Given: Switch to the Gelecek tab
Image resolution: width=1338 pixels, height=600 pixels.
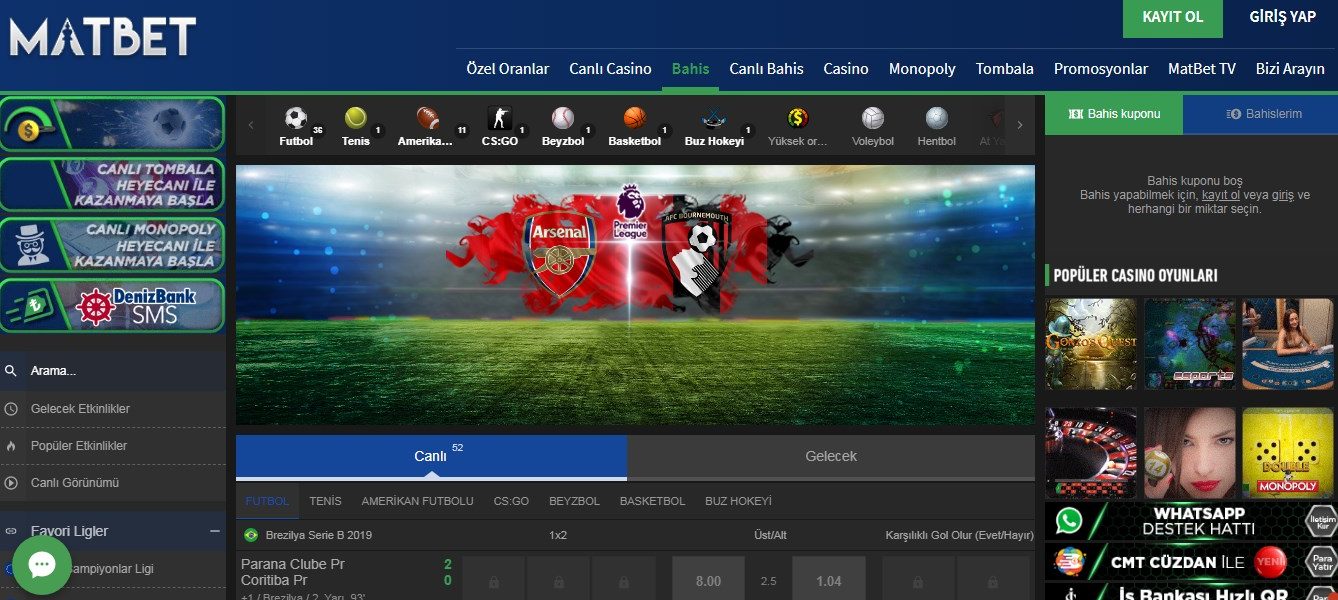Looking at the screenshot, I should pyautogui.click(x=831, y=456).
